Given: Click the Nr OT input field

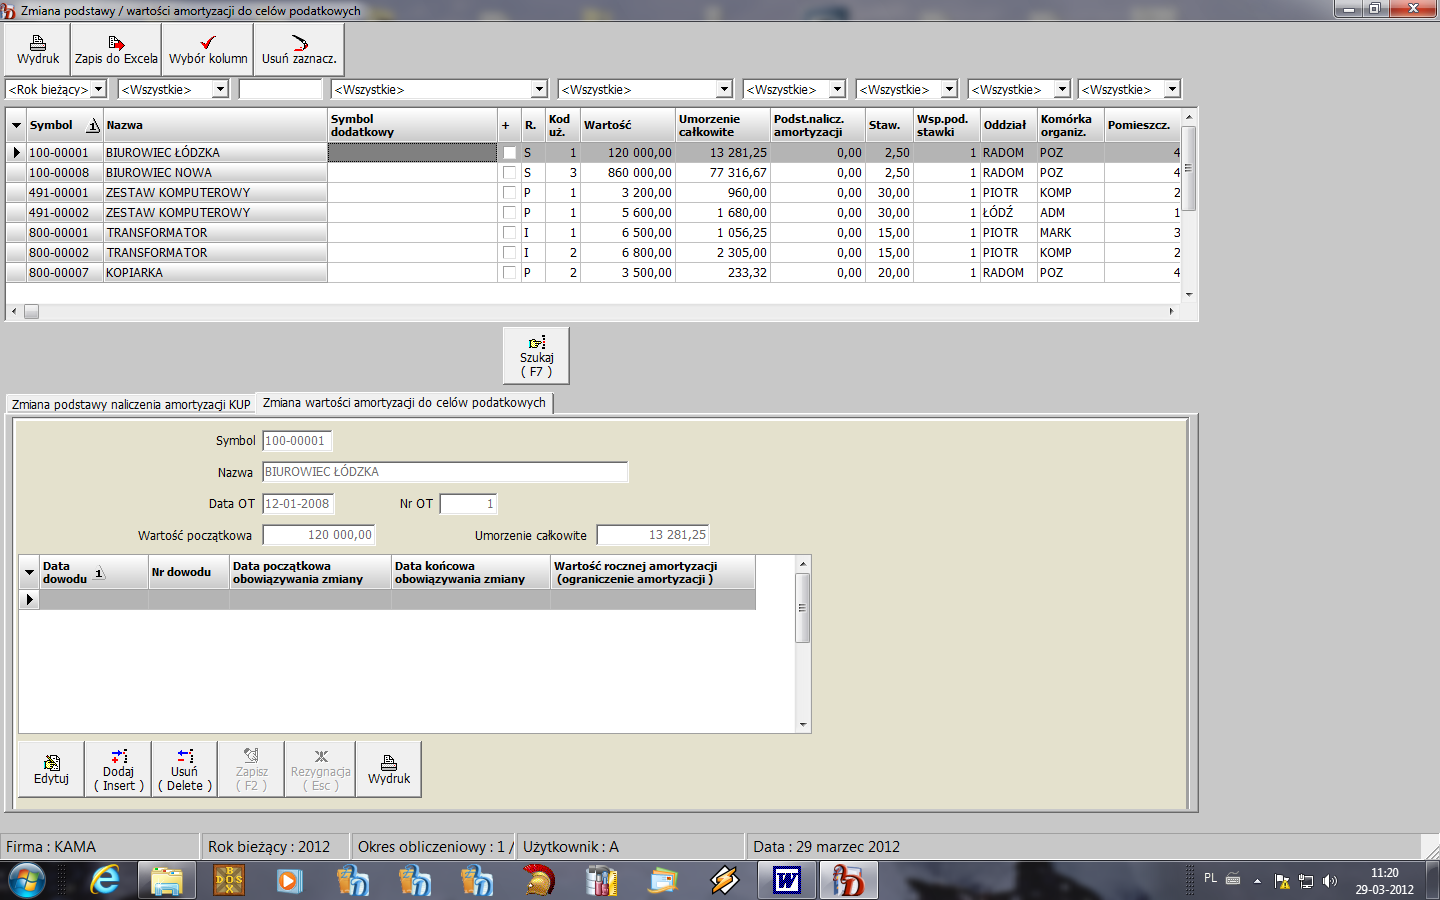Looking at the screenshot, I should click(x=468, y=504).
